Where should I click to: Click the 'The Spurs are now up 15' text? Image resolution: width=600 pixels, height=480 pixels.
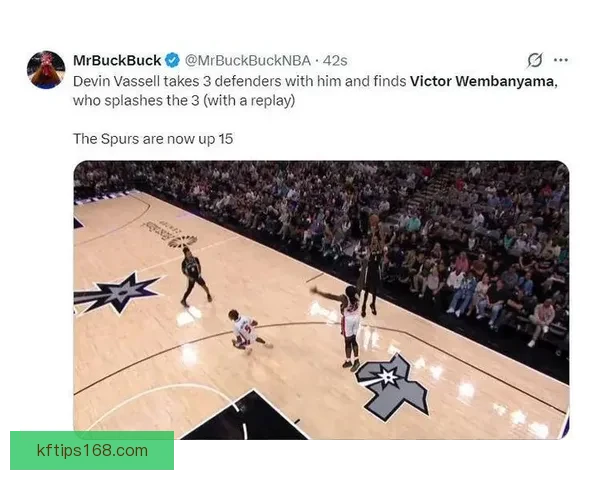coord(153,139)
